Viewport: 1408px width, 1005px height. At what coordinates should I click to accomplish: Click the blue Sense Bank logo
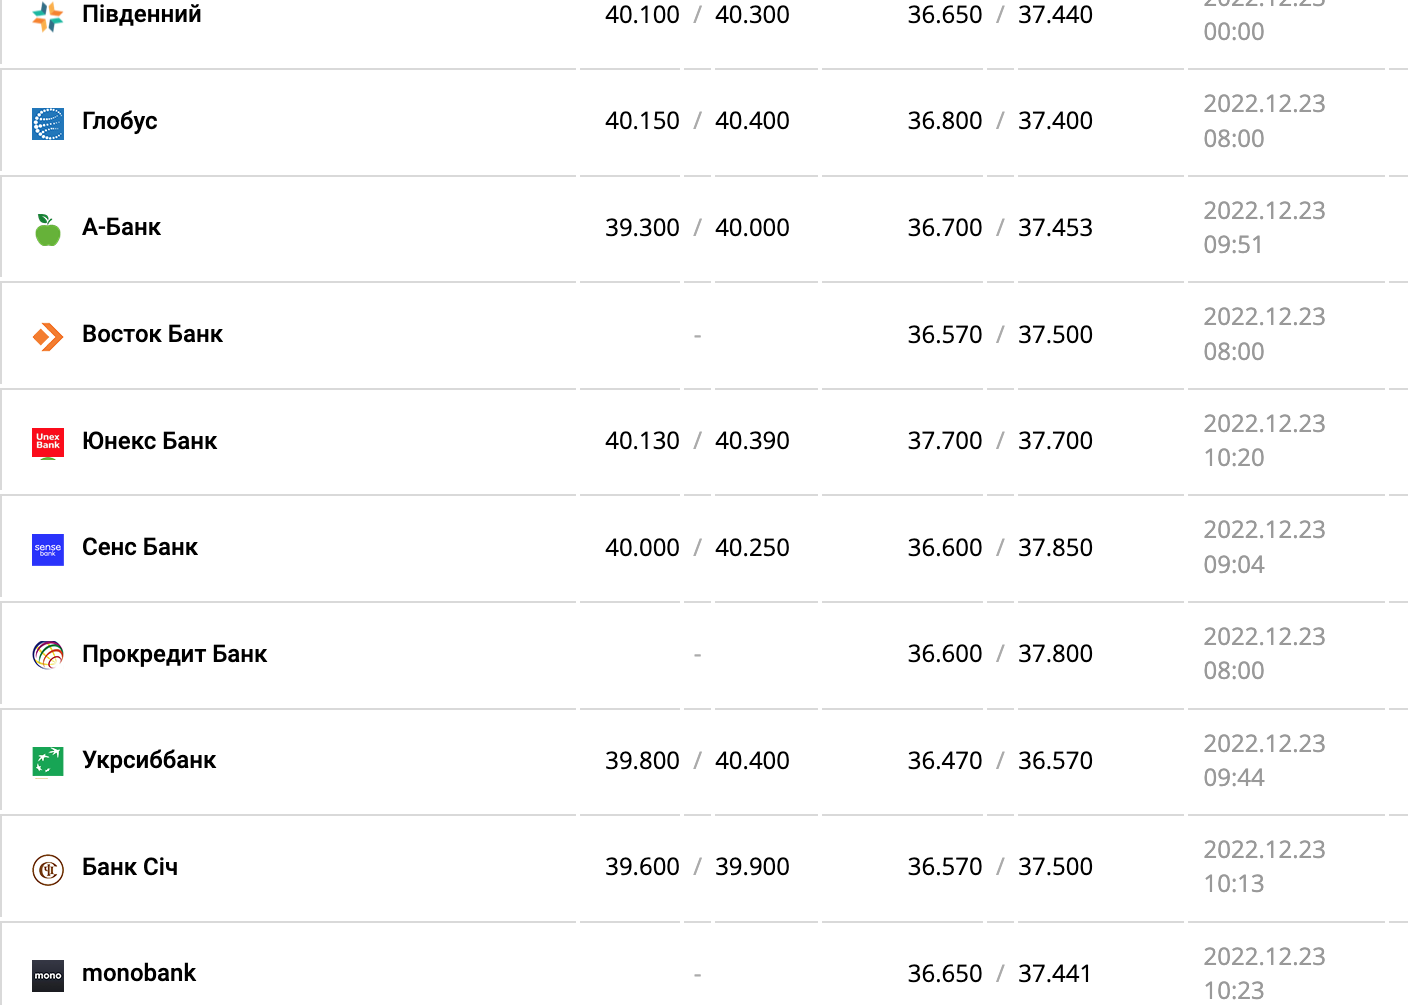pos(48,549)
